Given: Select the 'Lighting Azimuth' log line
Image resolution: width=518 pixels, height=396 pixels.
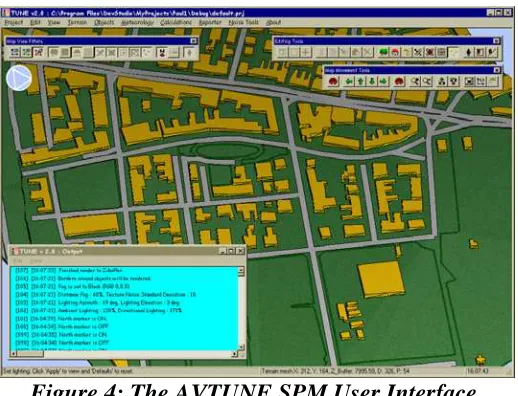Looking at the screenshot, I should 98,302.
